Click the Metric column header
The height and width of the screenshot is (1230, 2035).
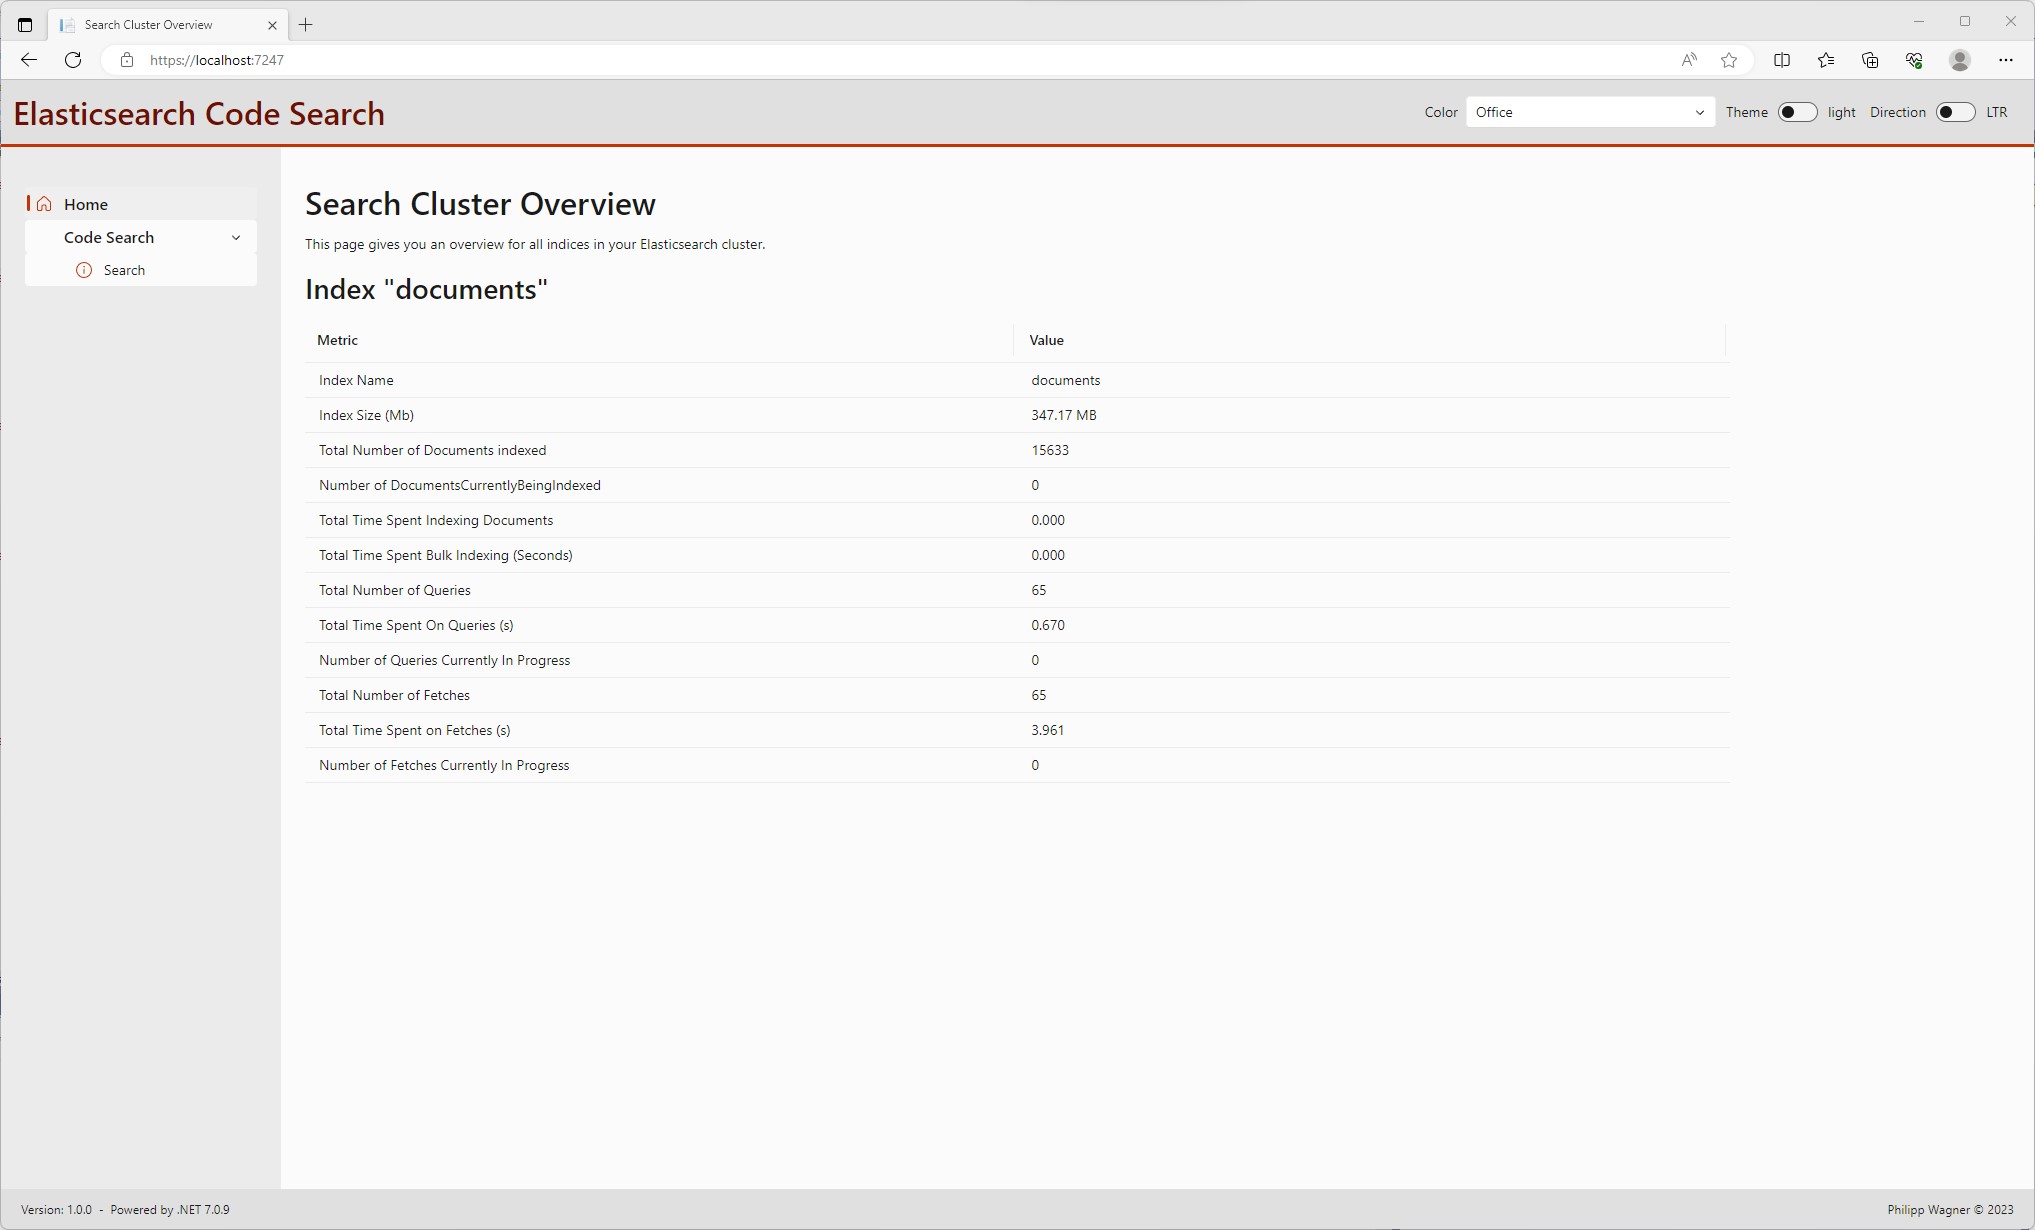click(x=338, y=340)
